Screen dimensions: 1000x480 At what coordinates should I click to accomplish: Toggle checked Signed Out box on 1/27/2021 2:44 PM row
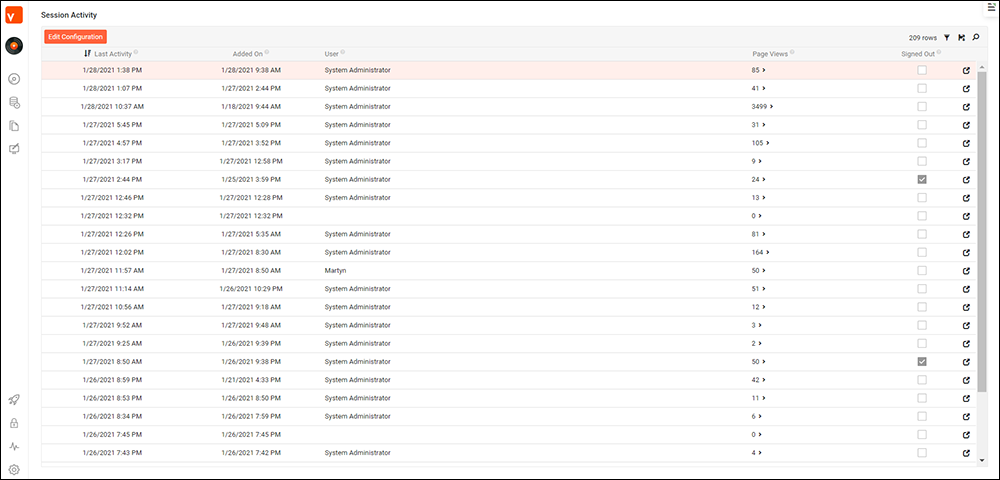(922, 179)
